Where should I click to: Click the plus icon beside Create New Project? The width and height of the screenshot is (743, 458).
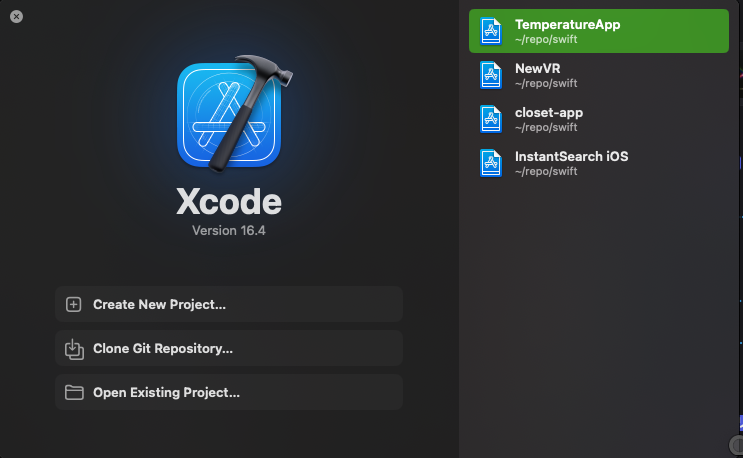click(x=73, y=304)
